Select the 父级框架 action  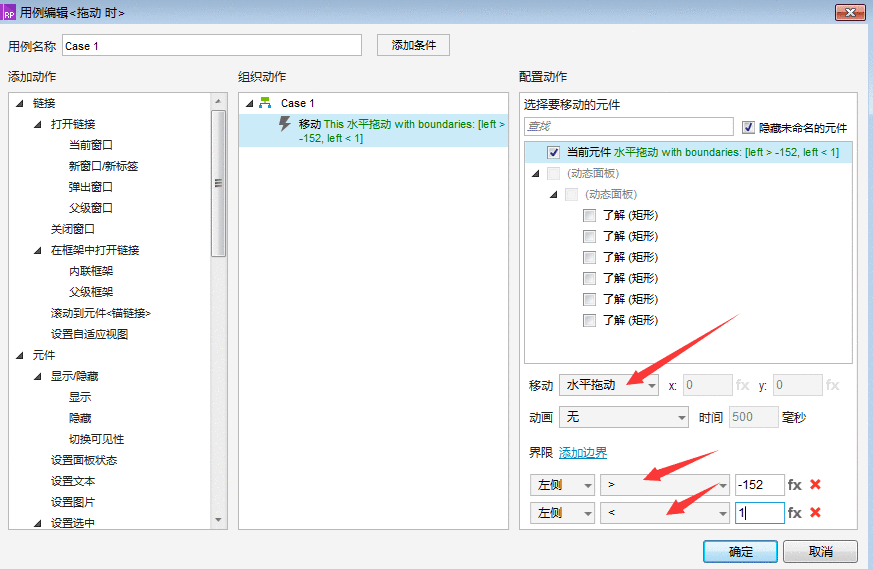[91, 292]
